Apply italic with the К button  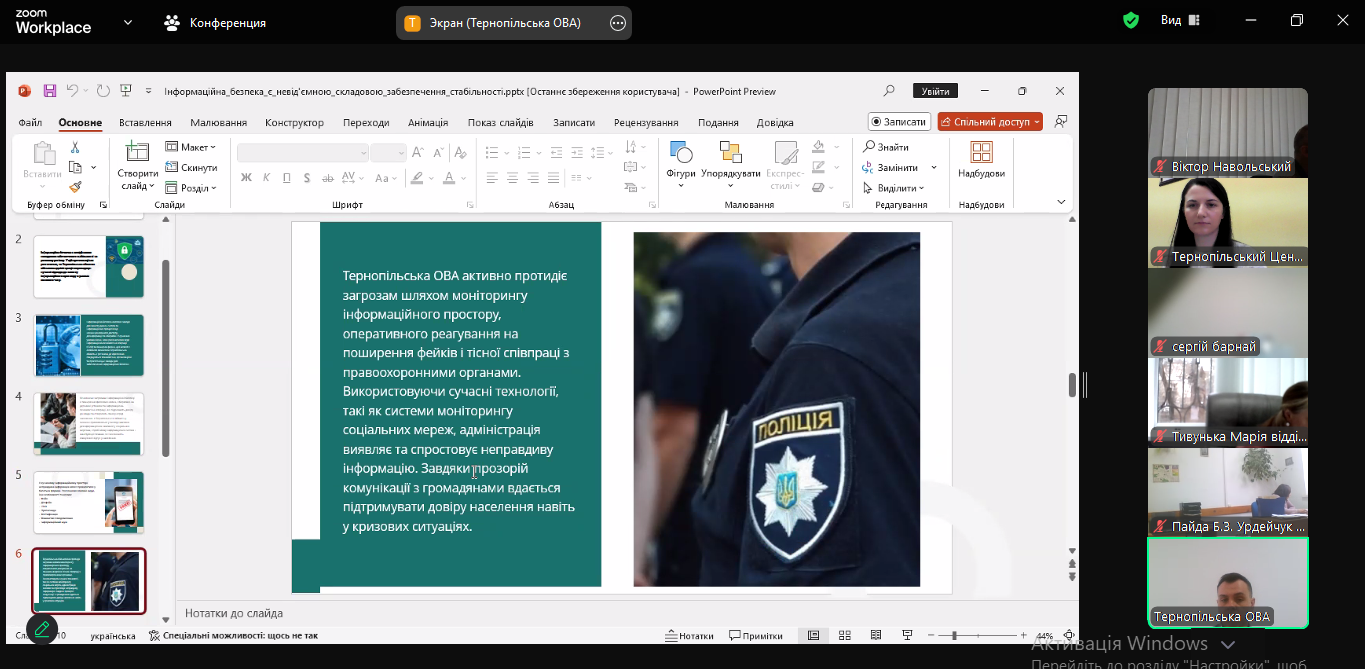coord(267,178)
